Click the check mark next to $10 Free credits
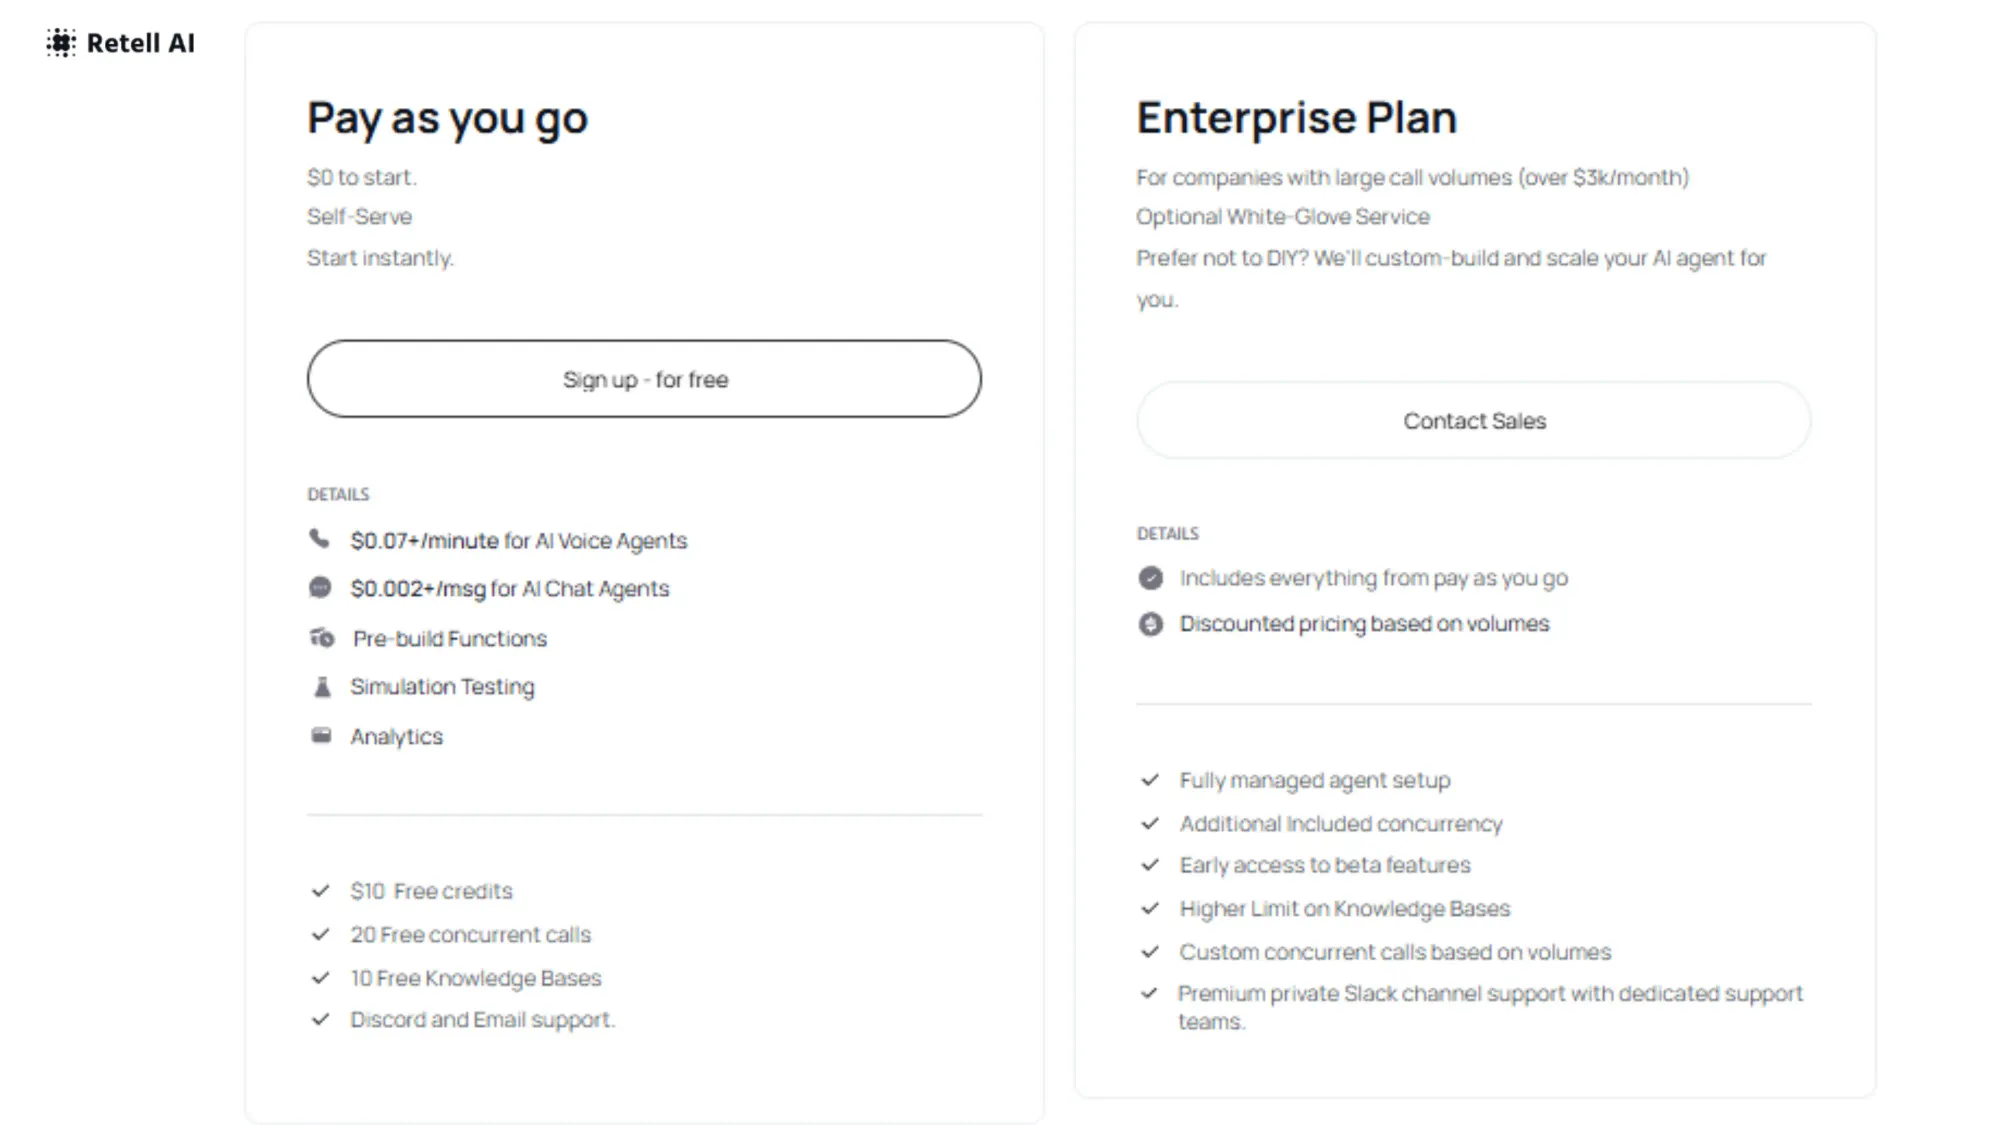 (320, 890)
